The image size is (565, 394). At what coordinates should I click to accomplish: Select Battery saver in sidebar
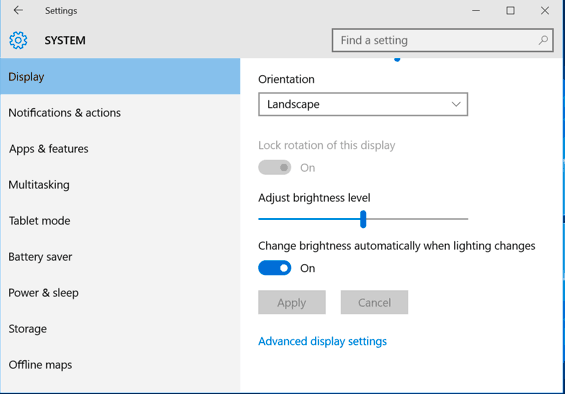[x=120, y=257]
